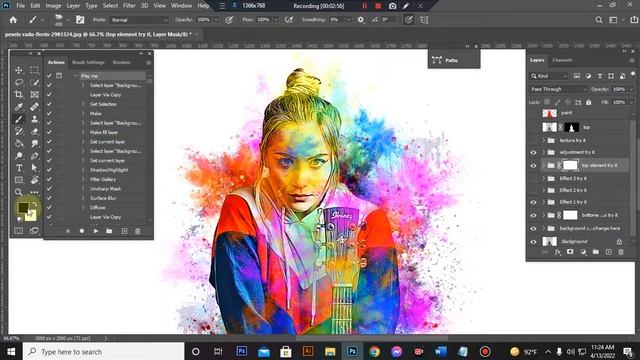Expand the Effect 1 try it group
This screenshot has width=640, height=360.
click(x=544, y=202)
